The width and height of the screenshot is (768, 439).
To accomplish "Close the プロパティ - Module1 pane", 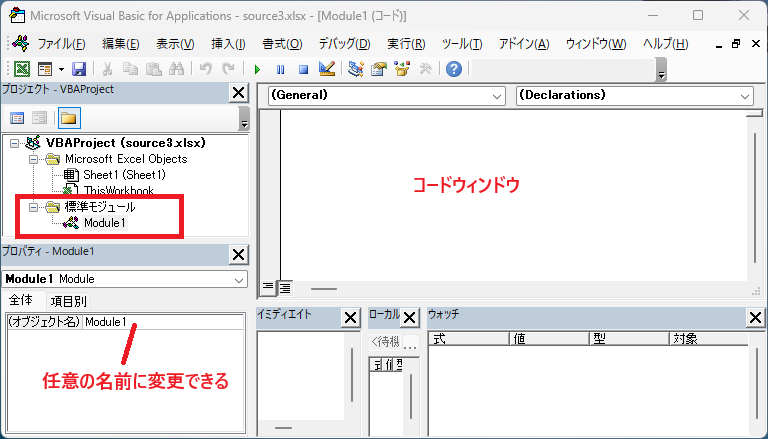I will [239, 255].
